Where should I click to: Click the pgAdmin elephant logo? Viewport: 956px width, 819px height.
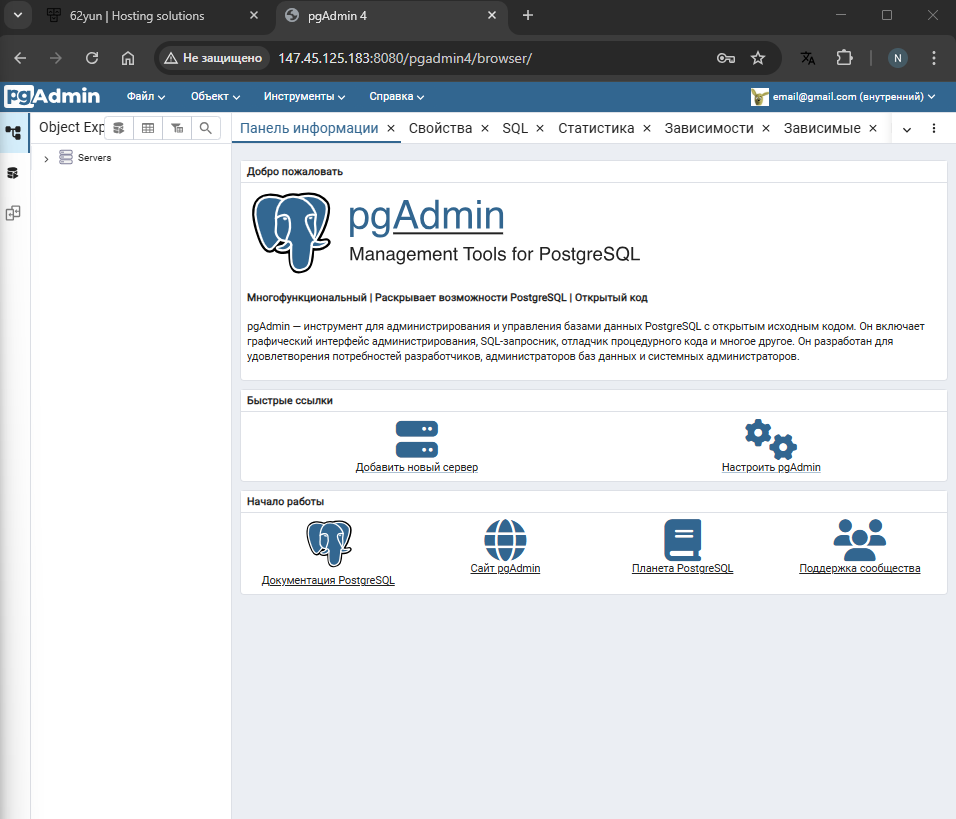coord(291,231)
